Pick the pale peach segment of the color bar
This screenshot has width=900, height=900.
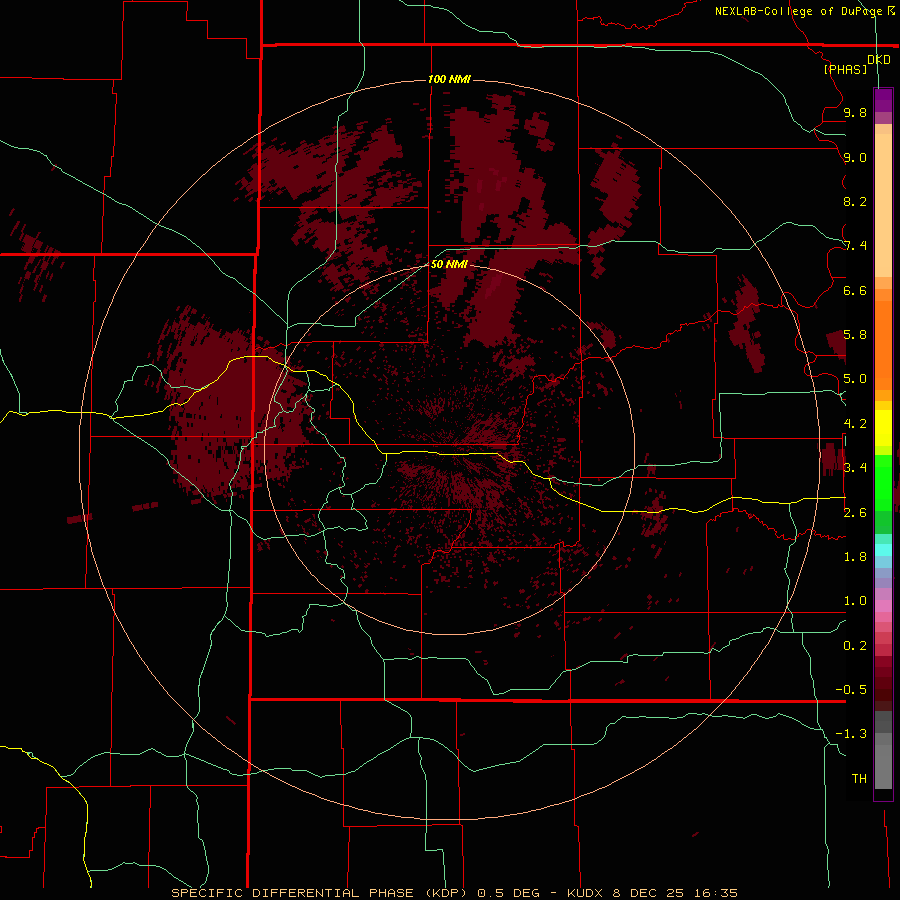pos(883,207)
